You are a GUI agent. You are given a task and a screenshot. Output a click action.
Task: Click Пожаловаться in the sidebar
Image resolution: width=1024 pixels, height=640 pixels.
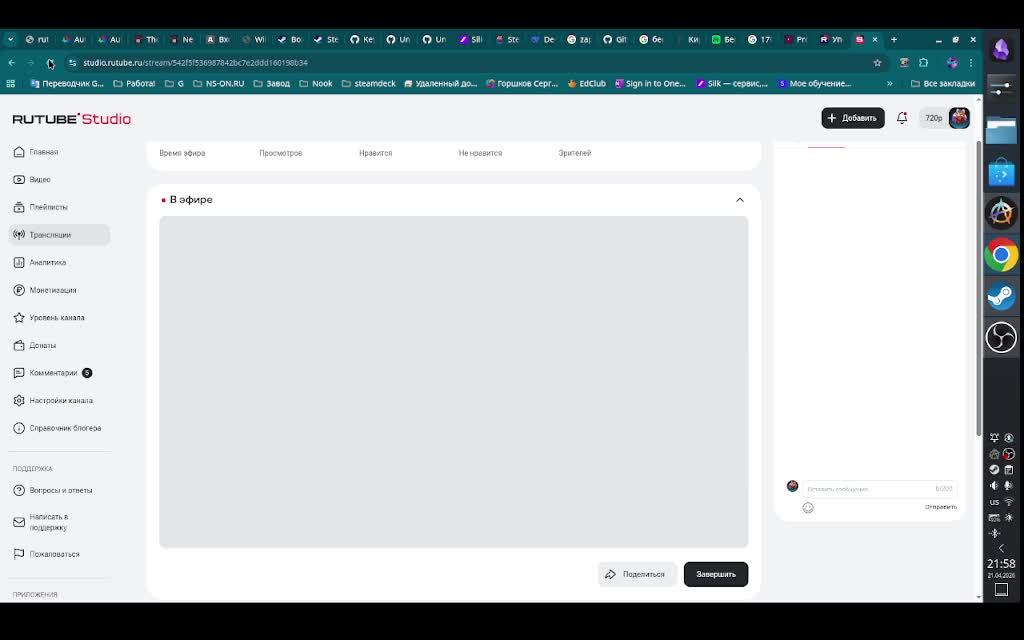point(46,554)
